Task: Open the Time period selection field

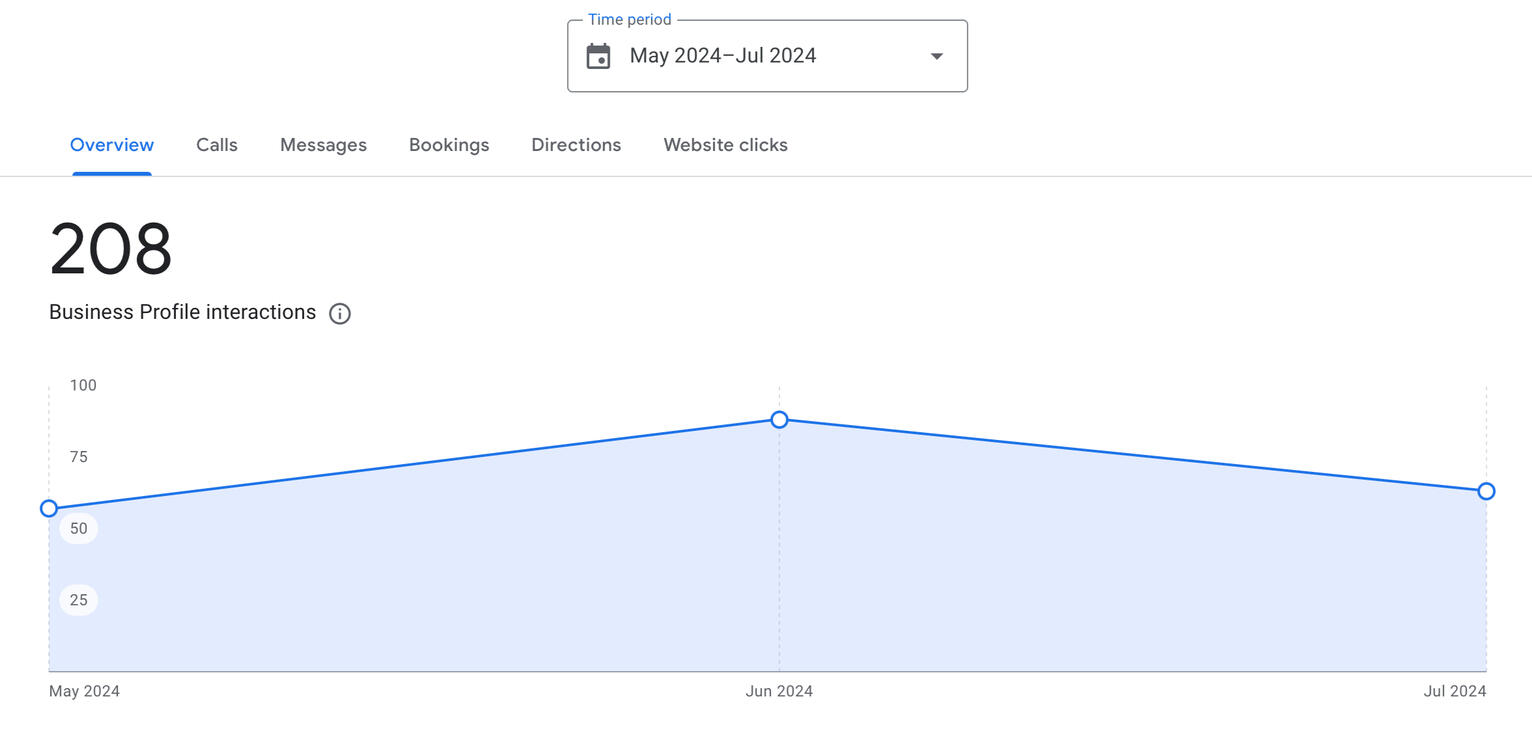Action: tap(767, 56)
